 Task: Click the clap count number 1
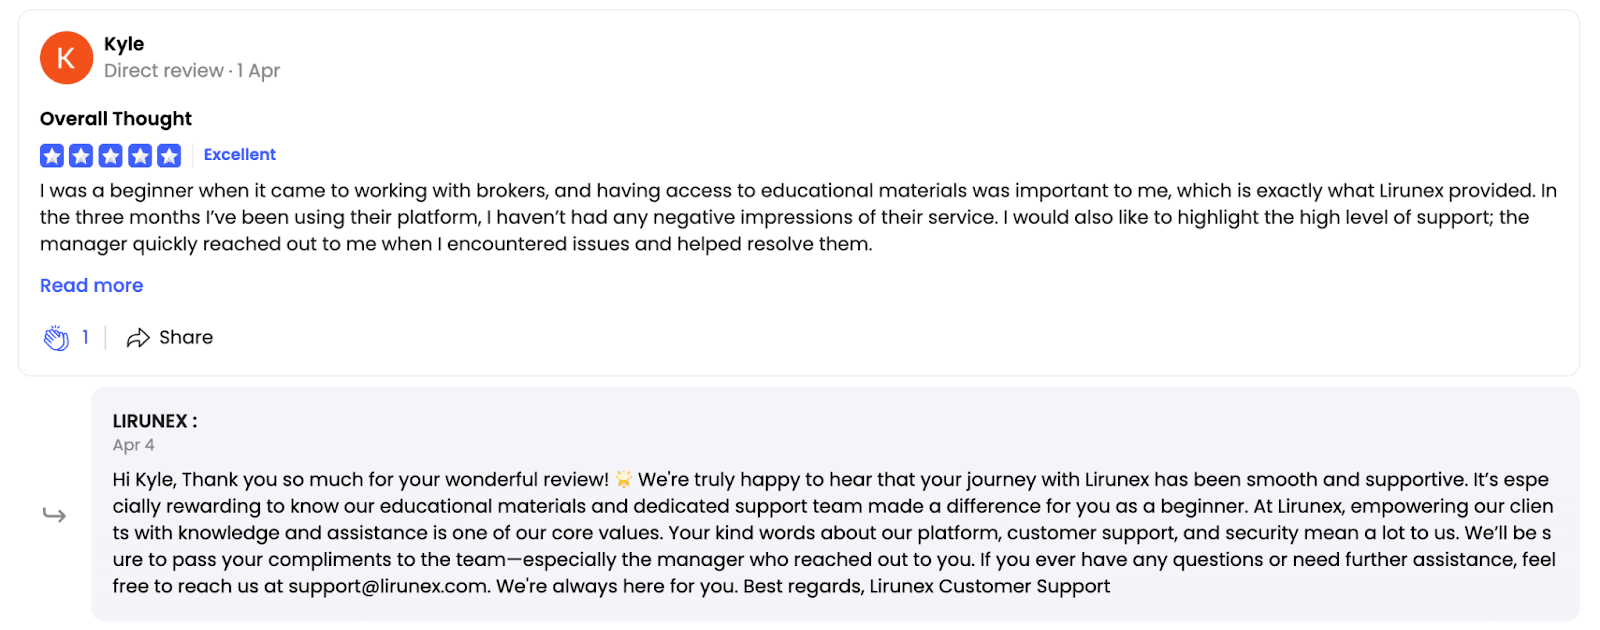point(85,338)
